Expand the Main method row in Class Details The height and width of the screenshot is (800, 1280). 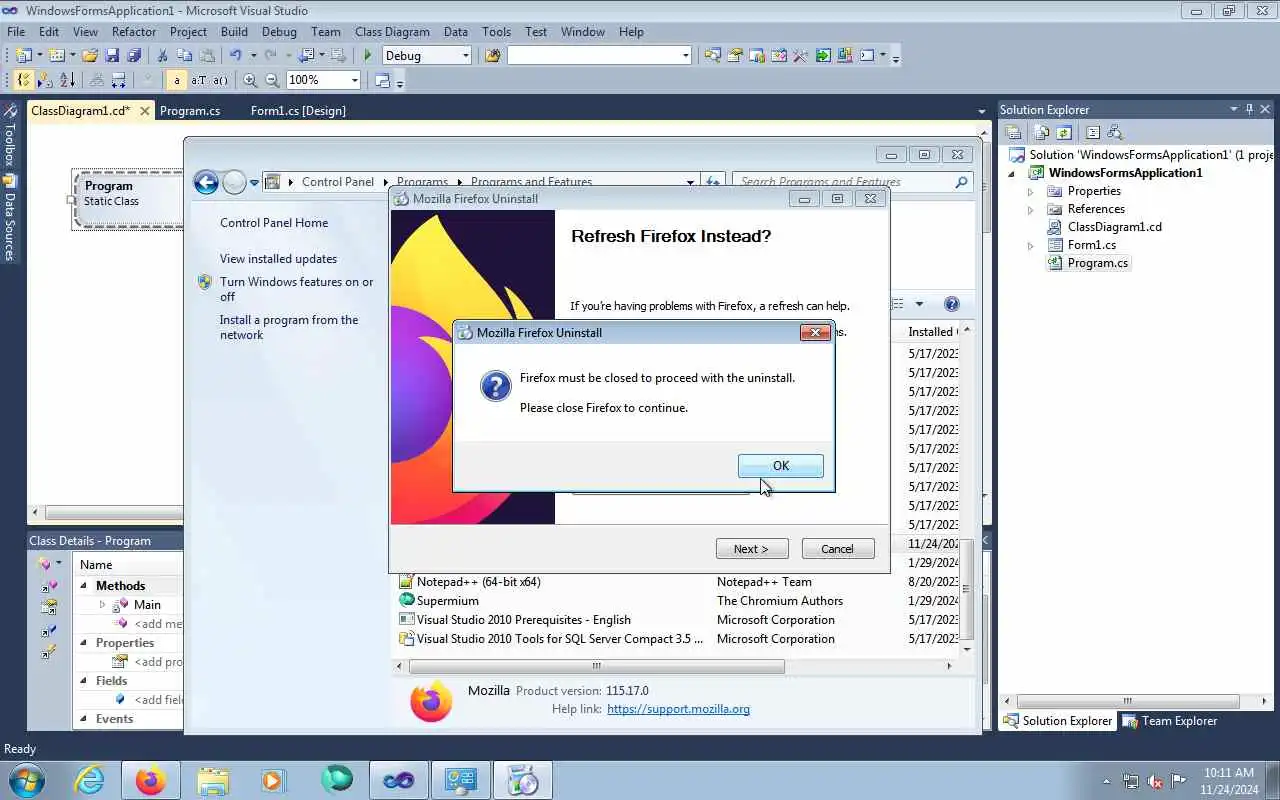102,605
